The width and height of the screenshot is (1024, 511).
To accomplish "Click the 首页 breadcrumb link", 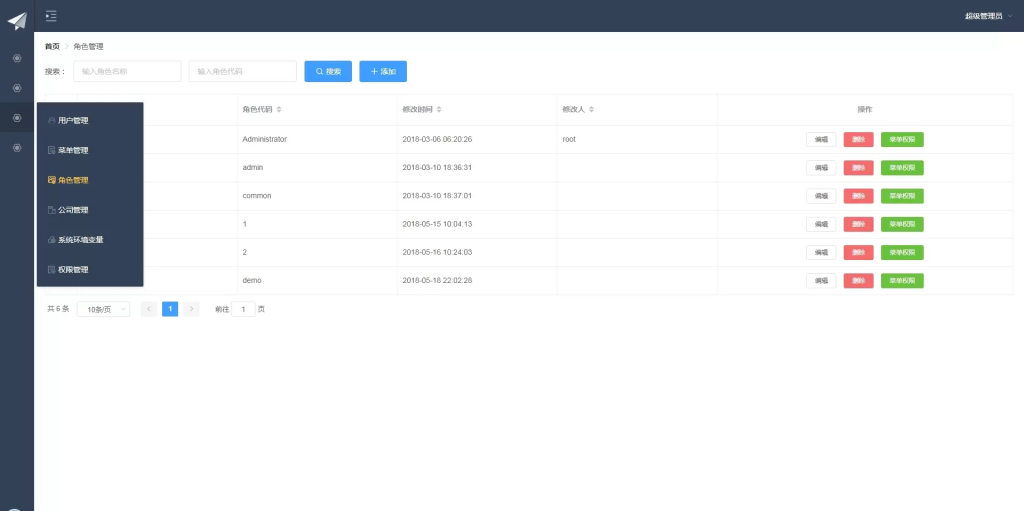I will pos(52,46).
